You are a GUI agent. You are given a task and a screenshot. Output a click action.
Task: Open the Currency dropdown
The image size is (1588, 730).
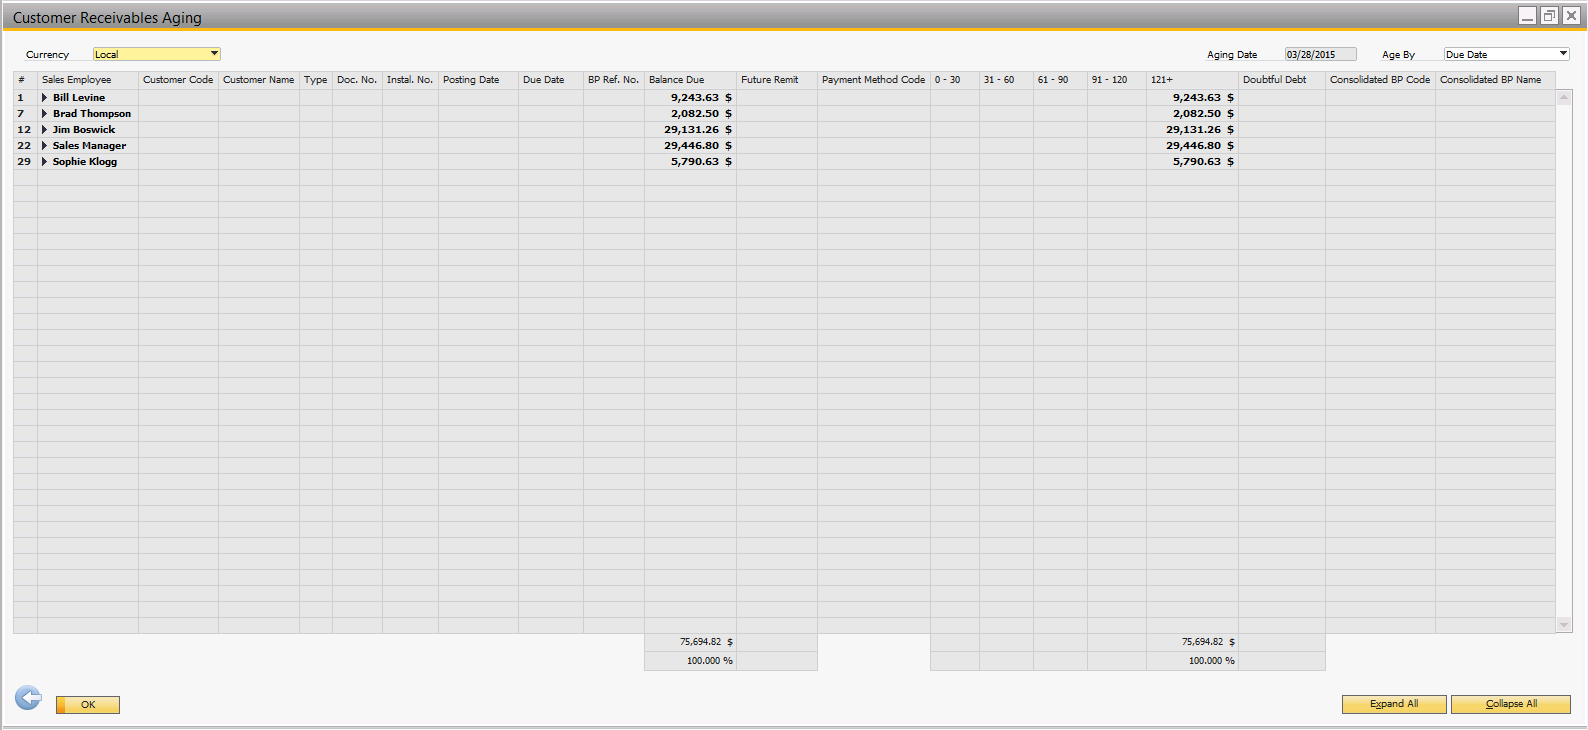point(214,54)
